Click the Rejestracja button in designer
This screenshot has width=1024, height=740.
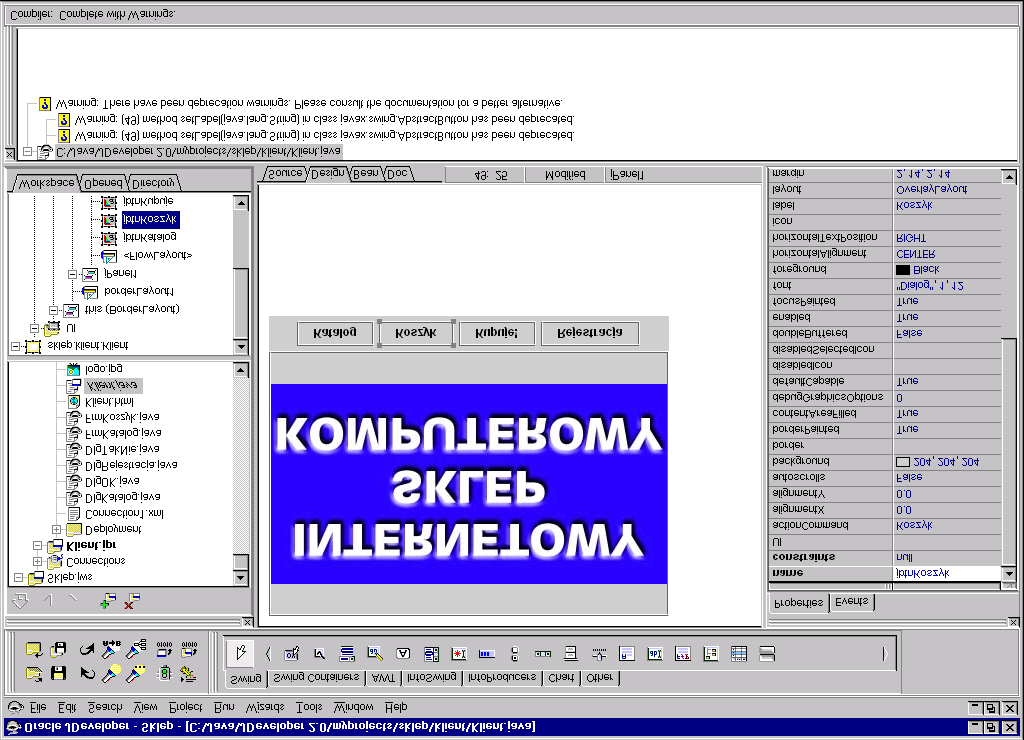[590, 333]
